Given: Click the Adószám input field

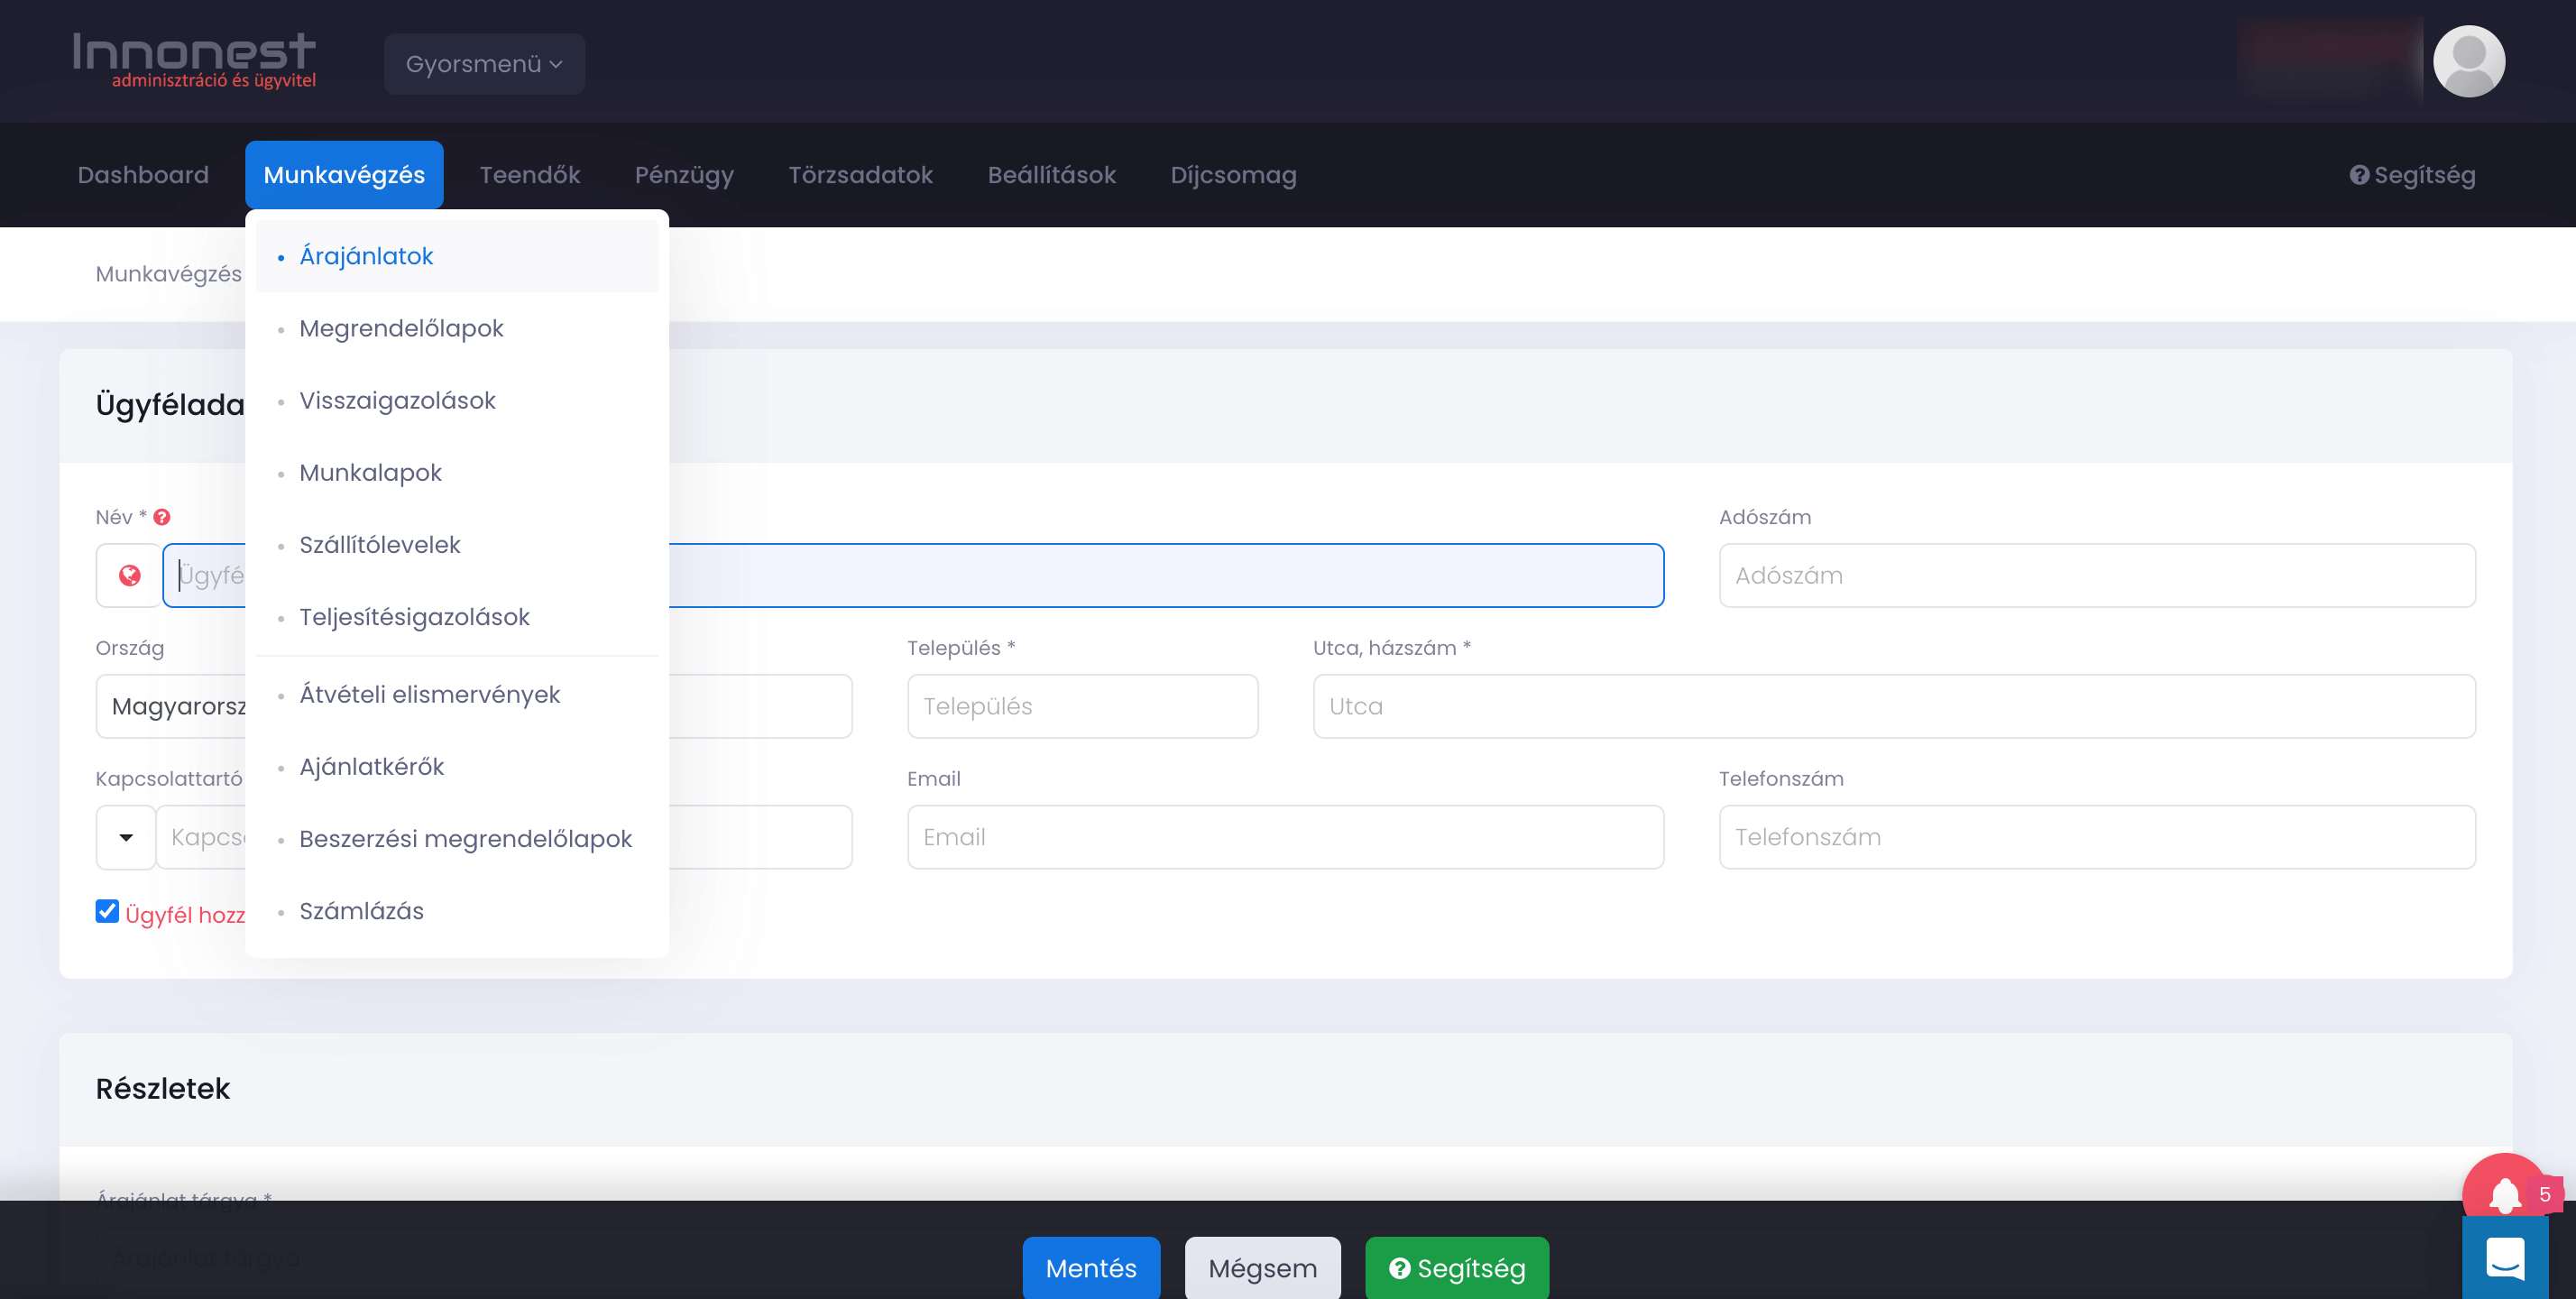Looking at the screenshot, I should [x=2097, y=575].
